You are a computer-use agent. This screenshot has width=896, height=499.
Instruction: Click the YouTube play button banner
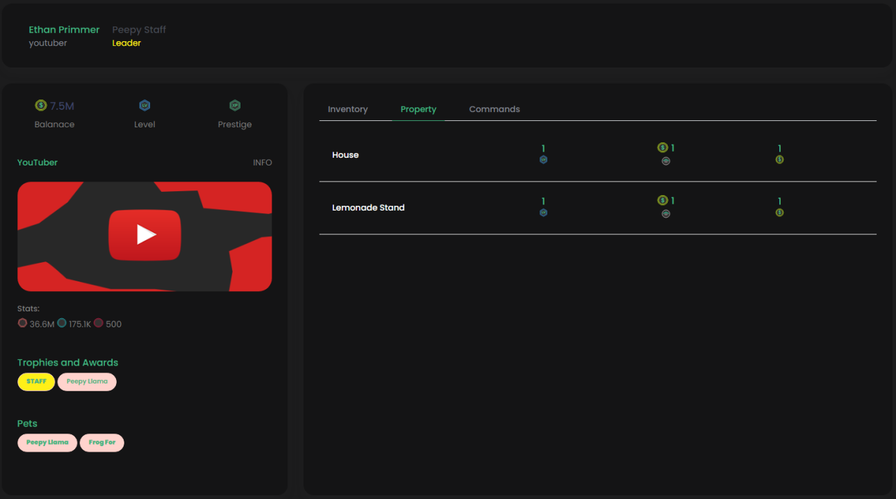(x=145, y=236)
